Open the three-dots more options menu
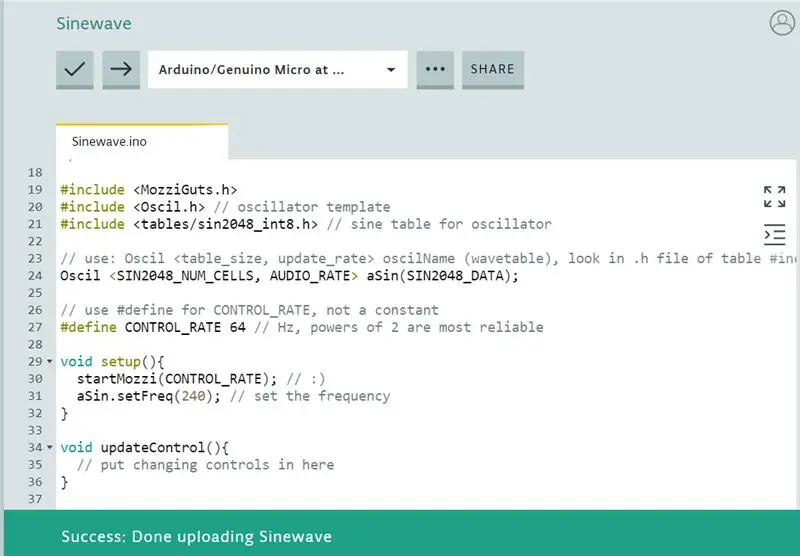Viewport: 800px width, 556px height. tap(435, 69)
